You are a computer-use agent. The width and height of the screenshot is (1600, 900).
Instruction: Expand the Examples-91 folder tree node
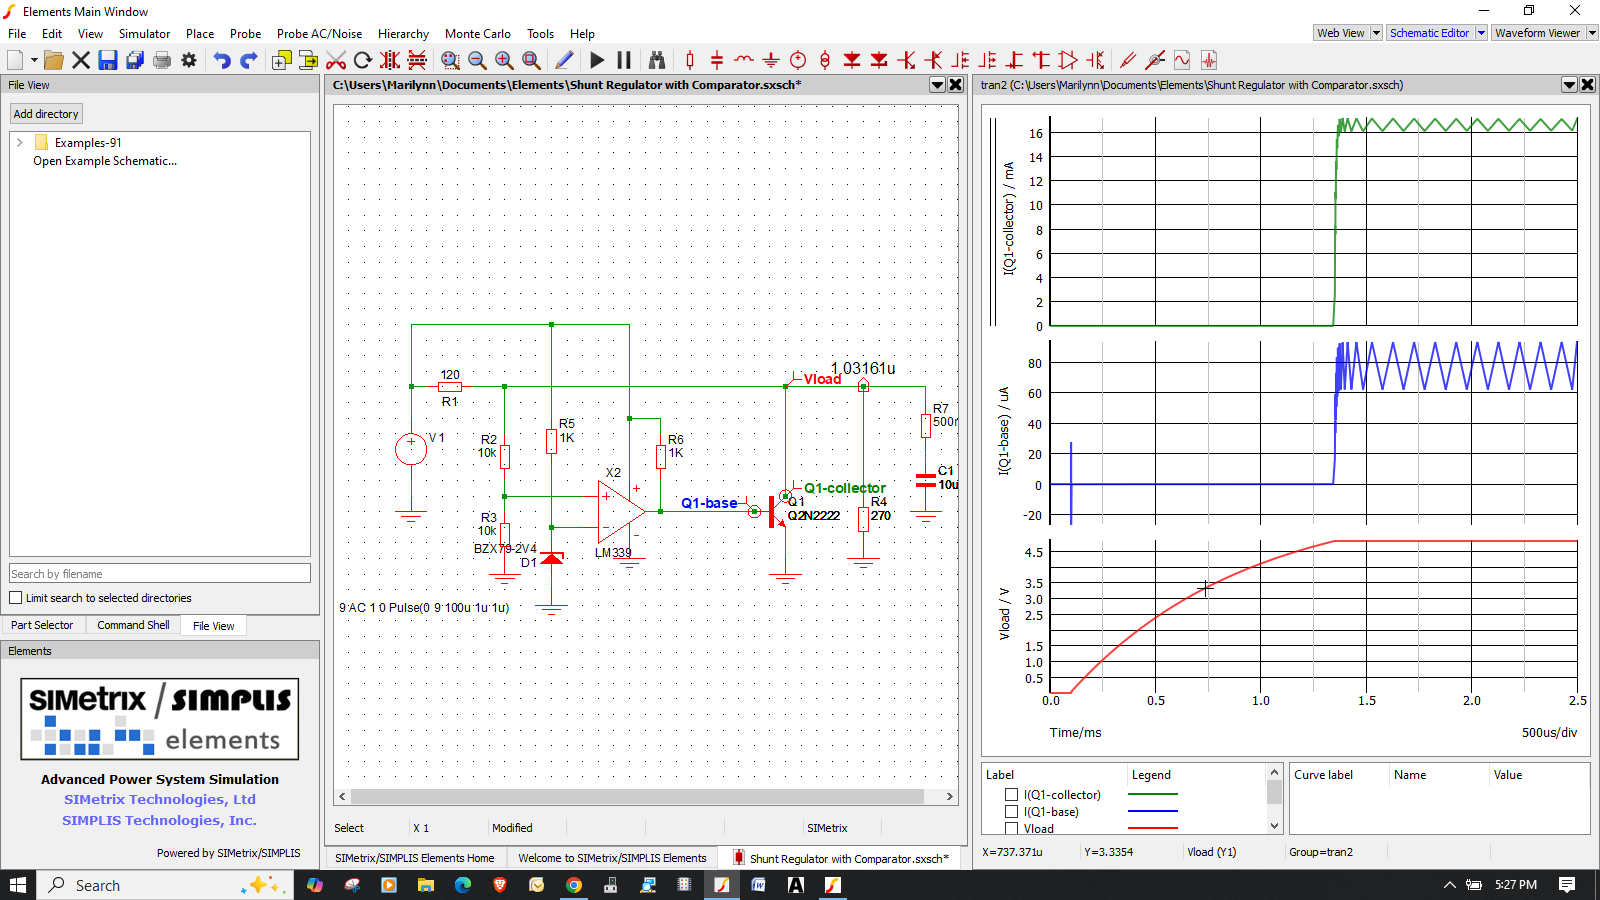click(x=19, y=143)
